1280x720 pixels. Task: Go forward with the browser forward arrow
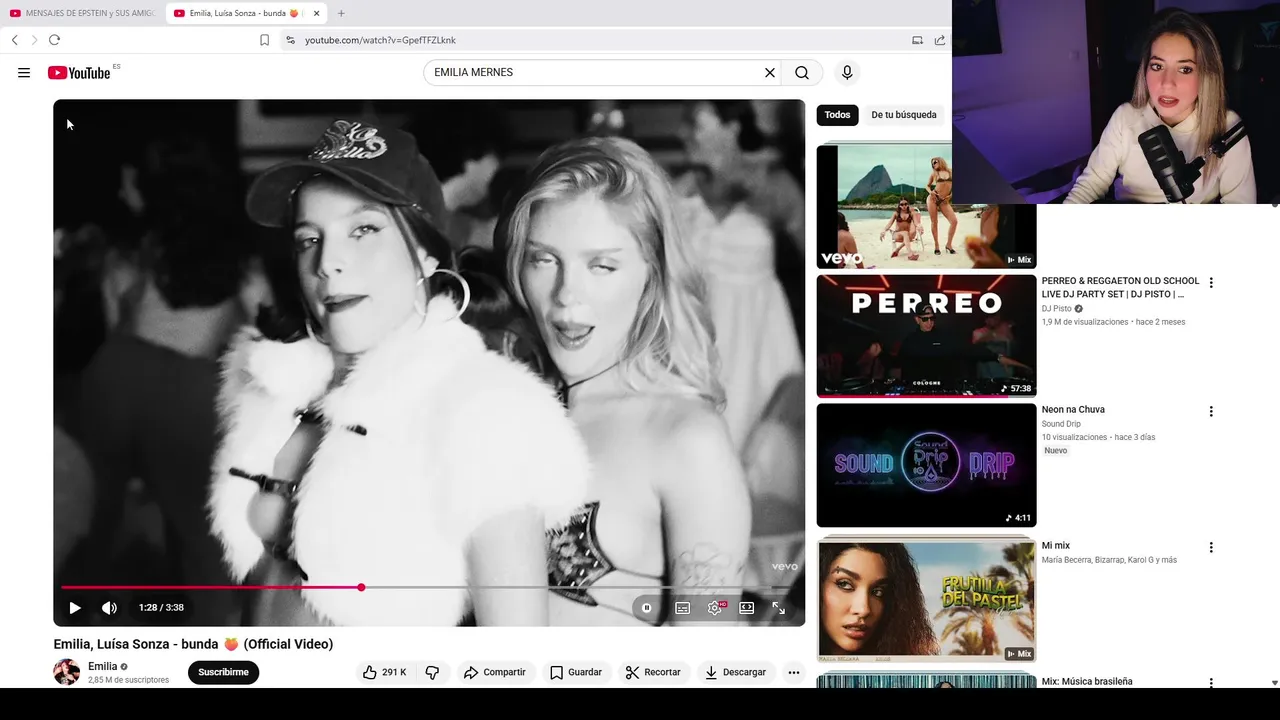[x=34, y=40]
